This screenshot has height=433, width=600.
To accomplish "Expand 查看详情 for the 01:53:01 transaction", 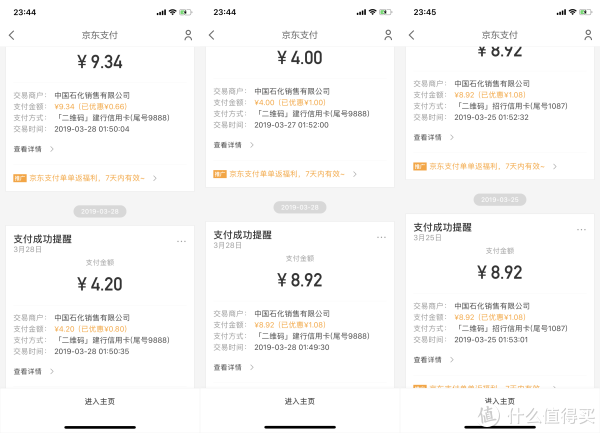I will 434,360.
